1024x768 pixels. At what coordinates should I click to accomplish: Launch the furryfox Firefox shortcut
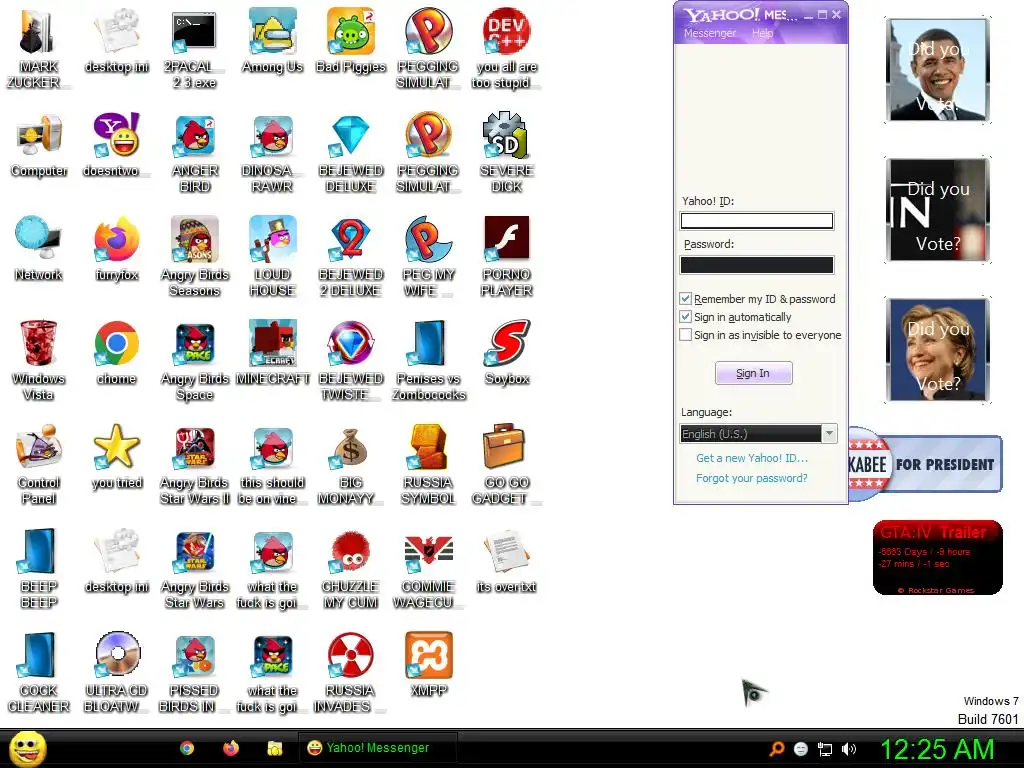tap(116, 249)
